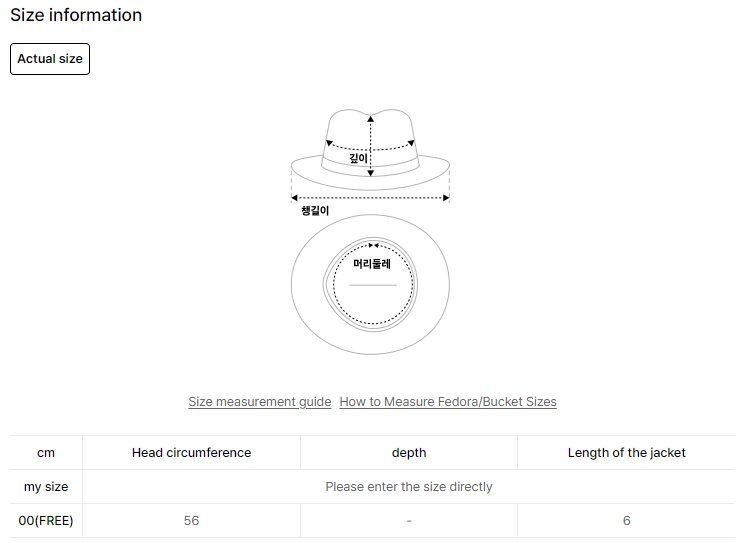This screenshot has width=740, height=543.
Task: Click the Actual size button
Action: coord(50,59)
